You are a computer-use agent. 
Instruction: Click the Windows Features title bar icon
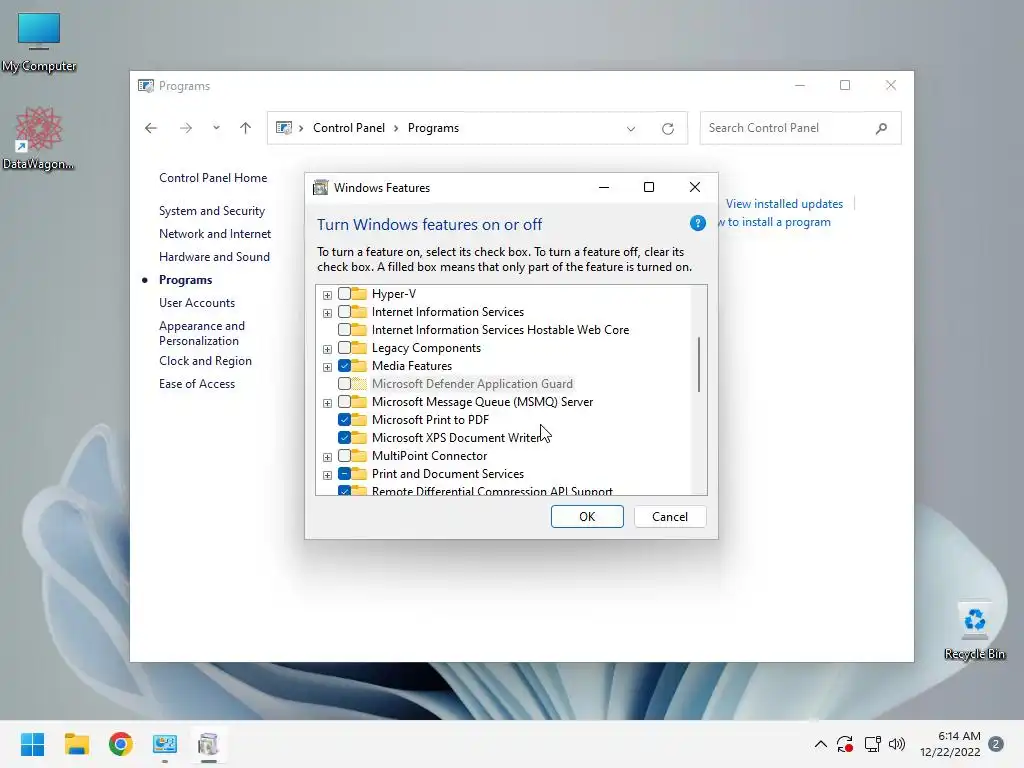[x=320, y=188]
